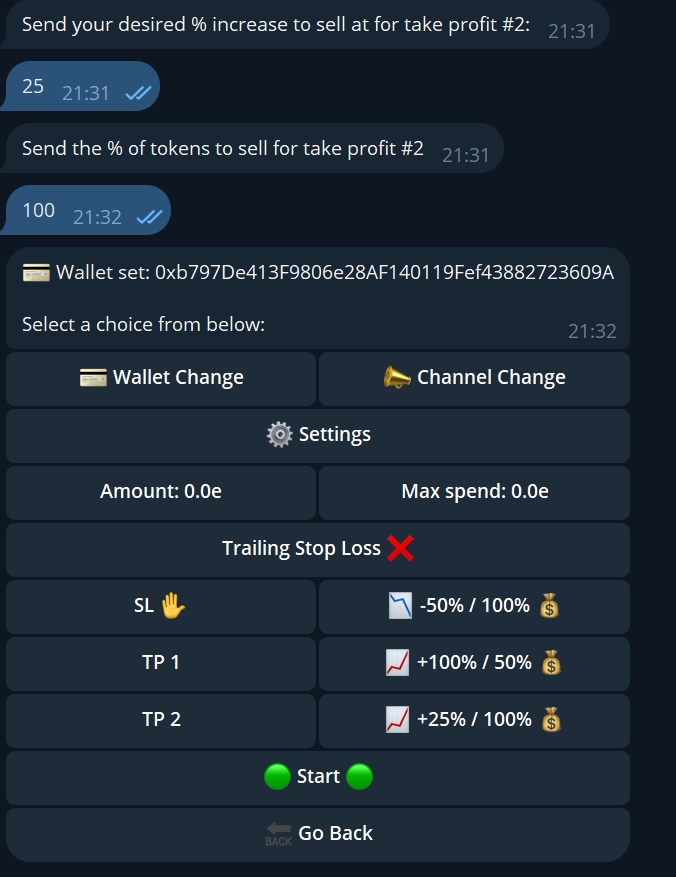The width and height of the screenshot is (676, 877).
Task: Click the chart-down icon on stop loss
Action: (399, 606)
